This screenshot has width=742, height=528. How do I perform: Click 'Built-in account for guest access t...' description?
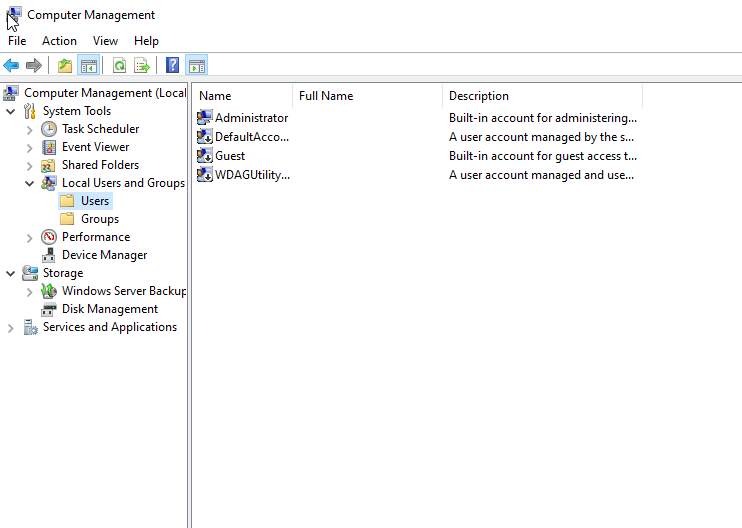543,156
